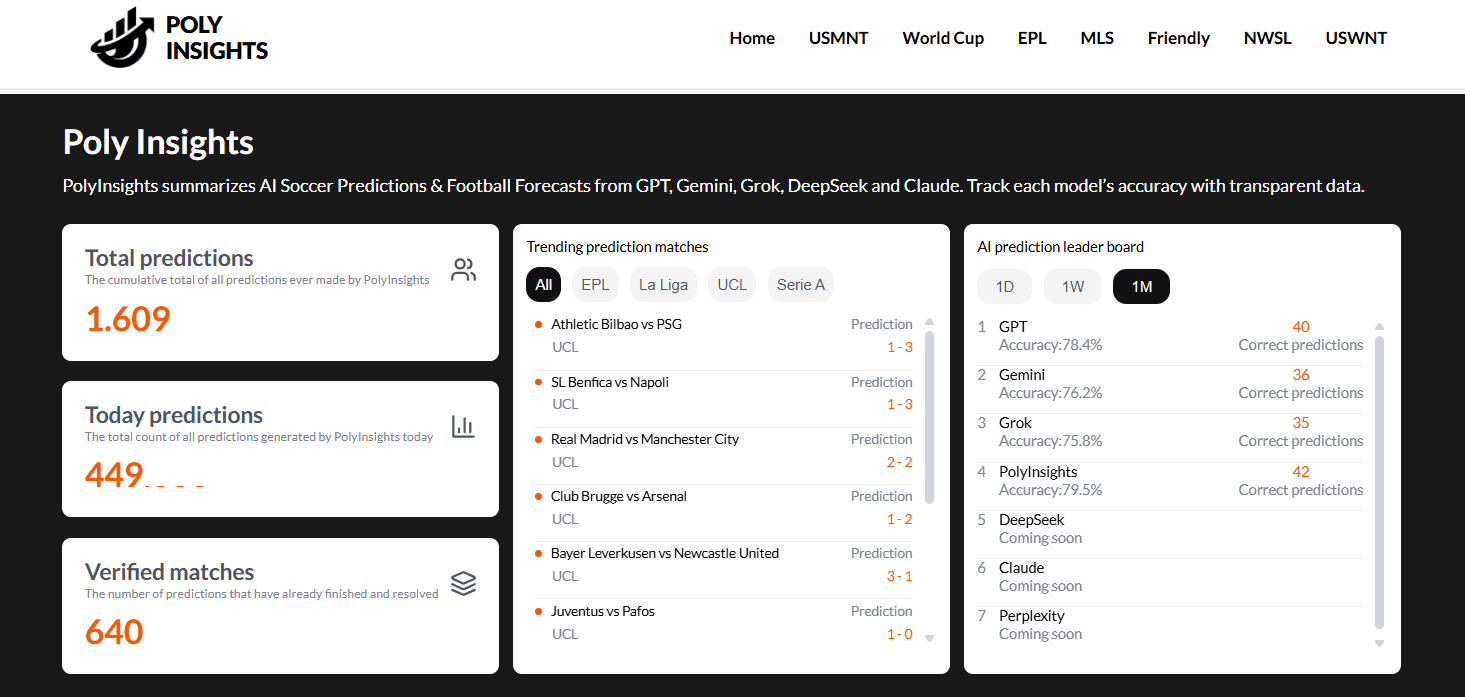Open the Real Madrid vs Manchester City match
The width and height of the screenshot is (1465, 697).
645,440
